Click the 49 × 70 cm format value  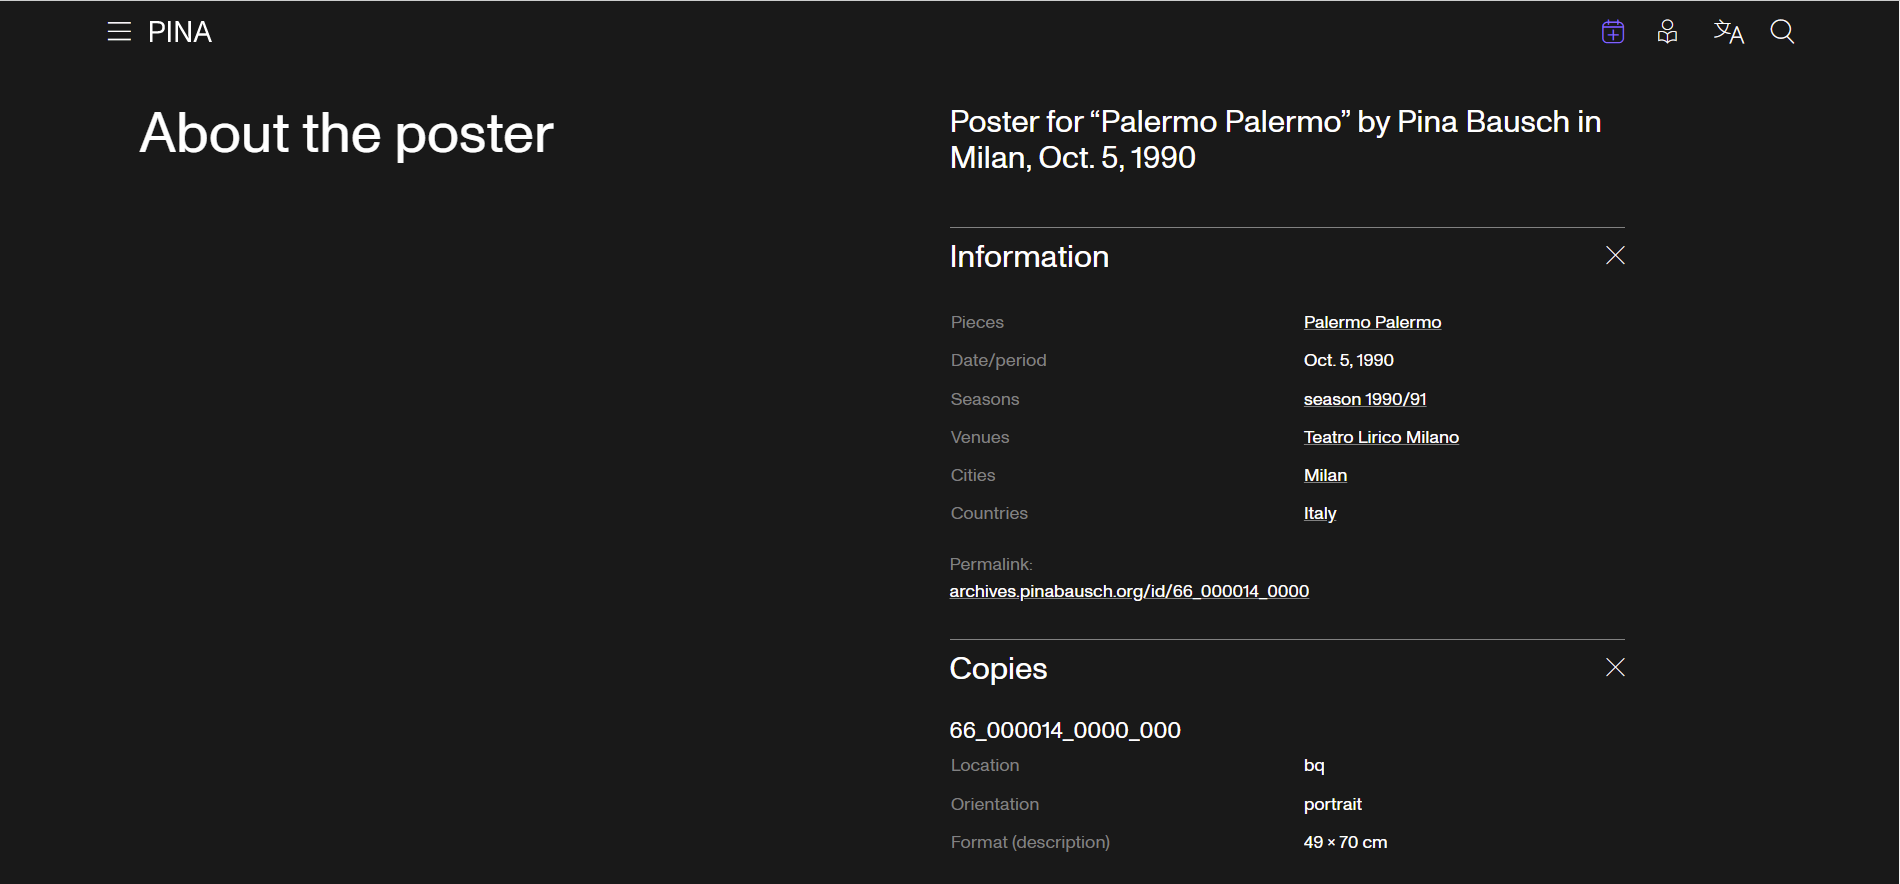tap(1345, 842)
